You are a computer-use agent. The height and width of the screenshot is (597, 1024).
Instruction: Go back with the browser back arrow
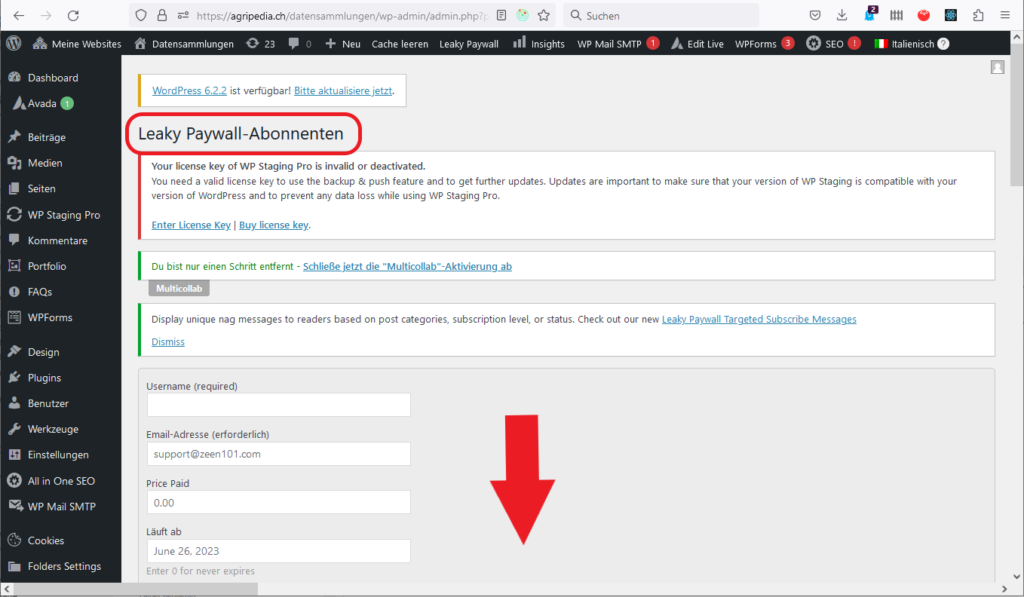point(19,16)
